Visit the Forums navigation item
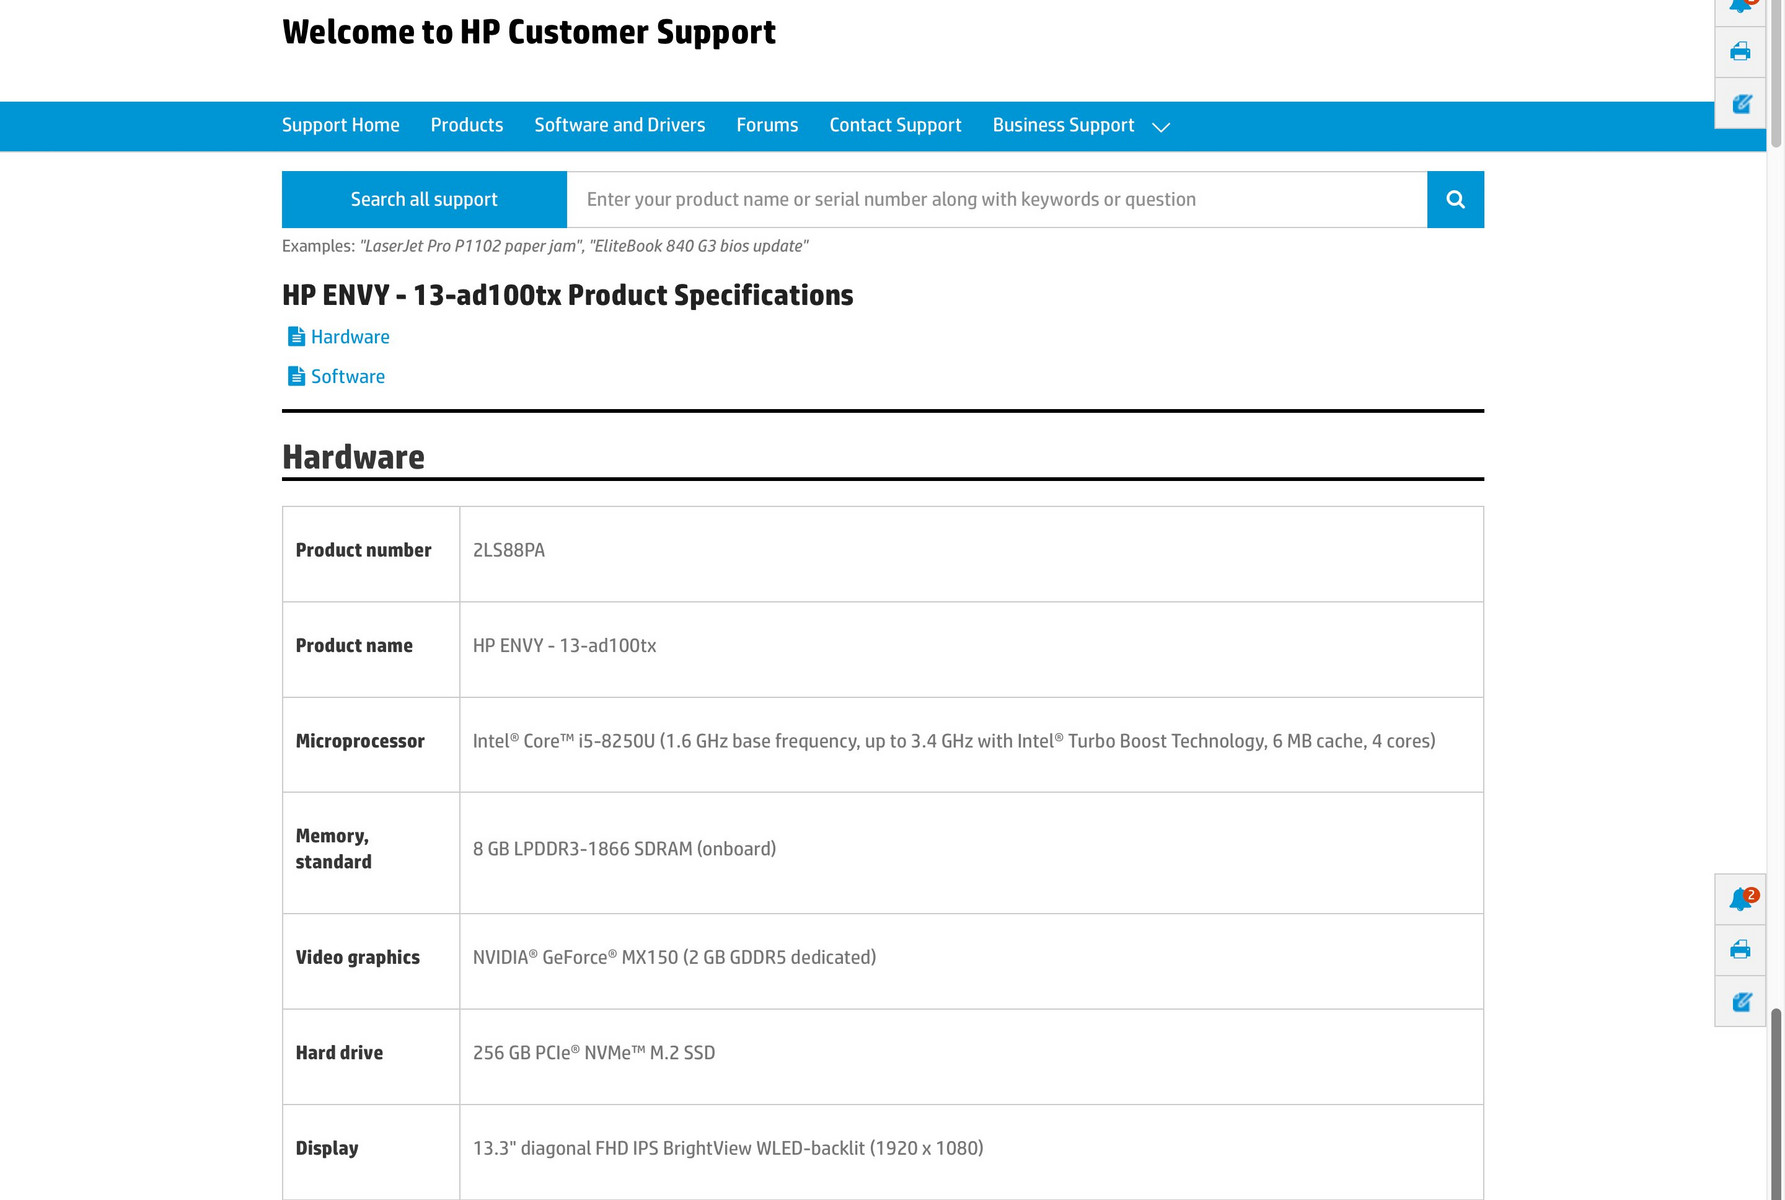The image size is (1785, 1200). tap(767, 125)
